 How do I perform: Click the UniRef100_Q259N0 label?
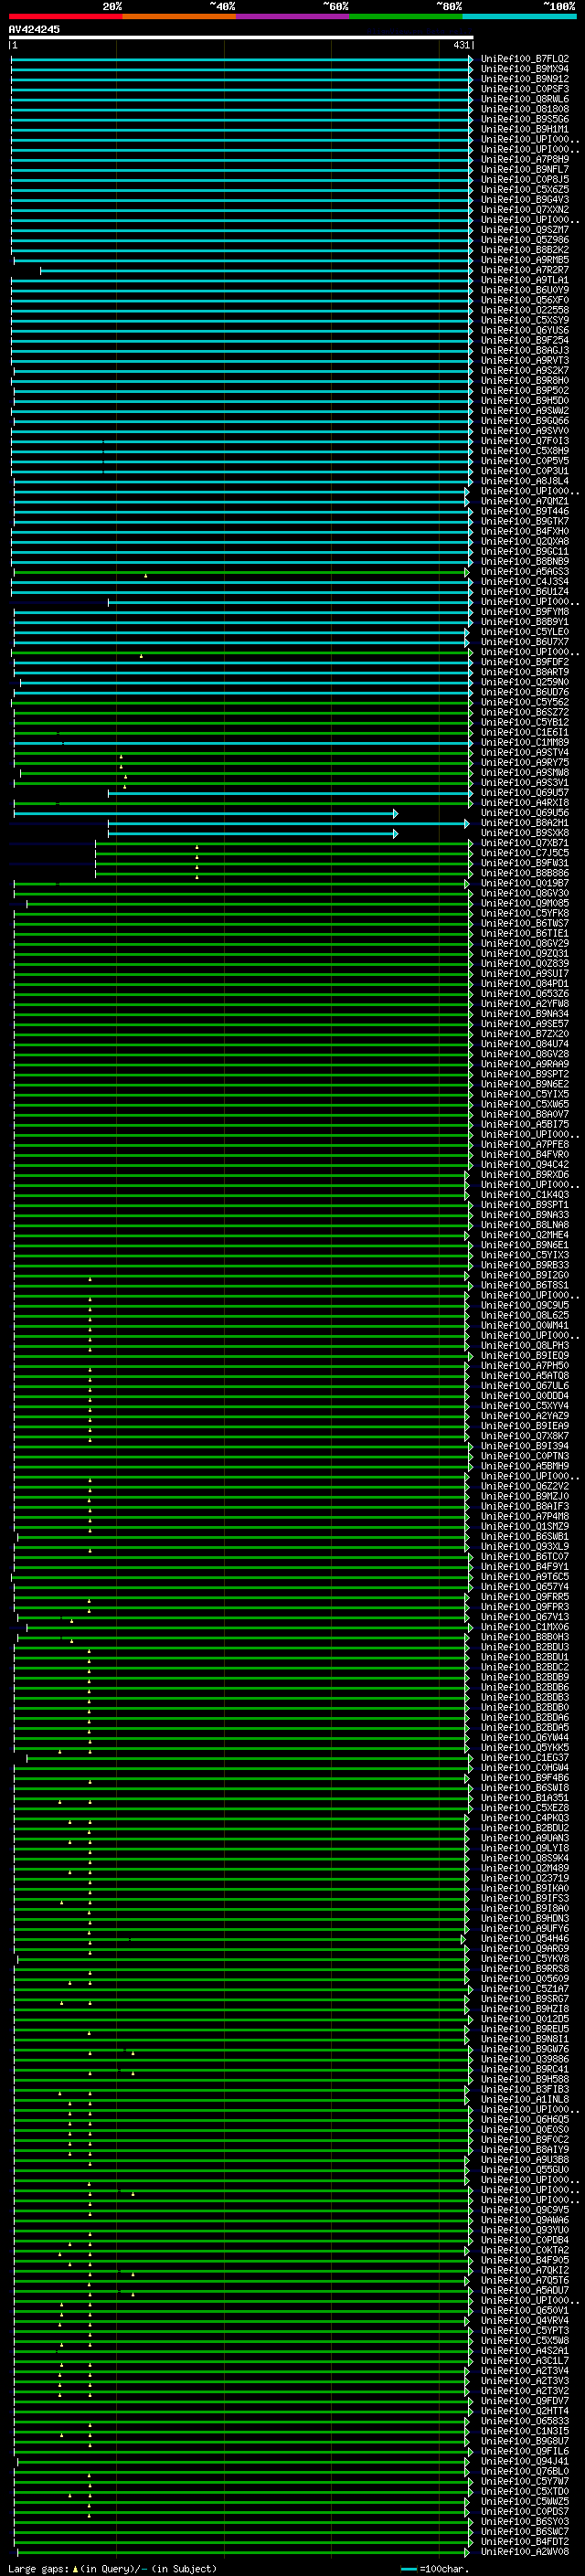[x=525, y=683]
